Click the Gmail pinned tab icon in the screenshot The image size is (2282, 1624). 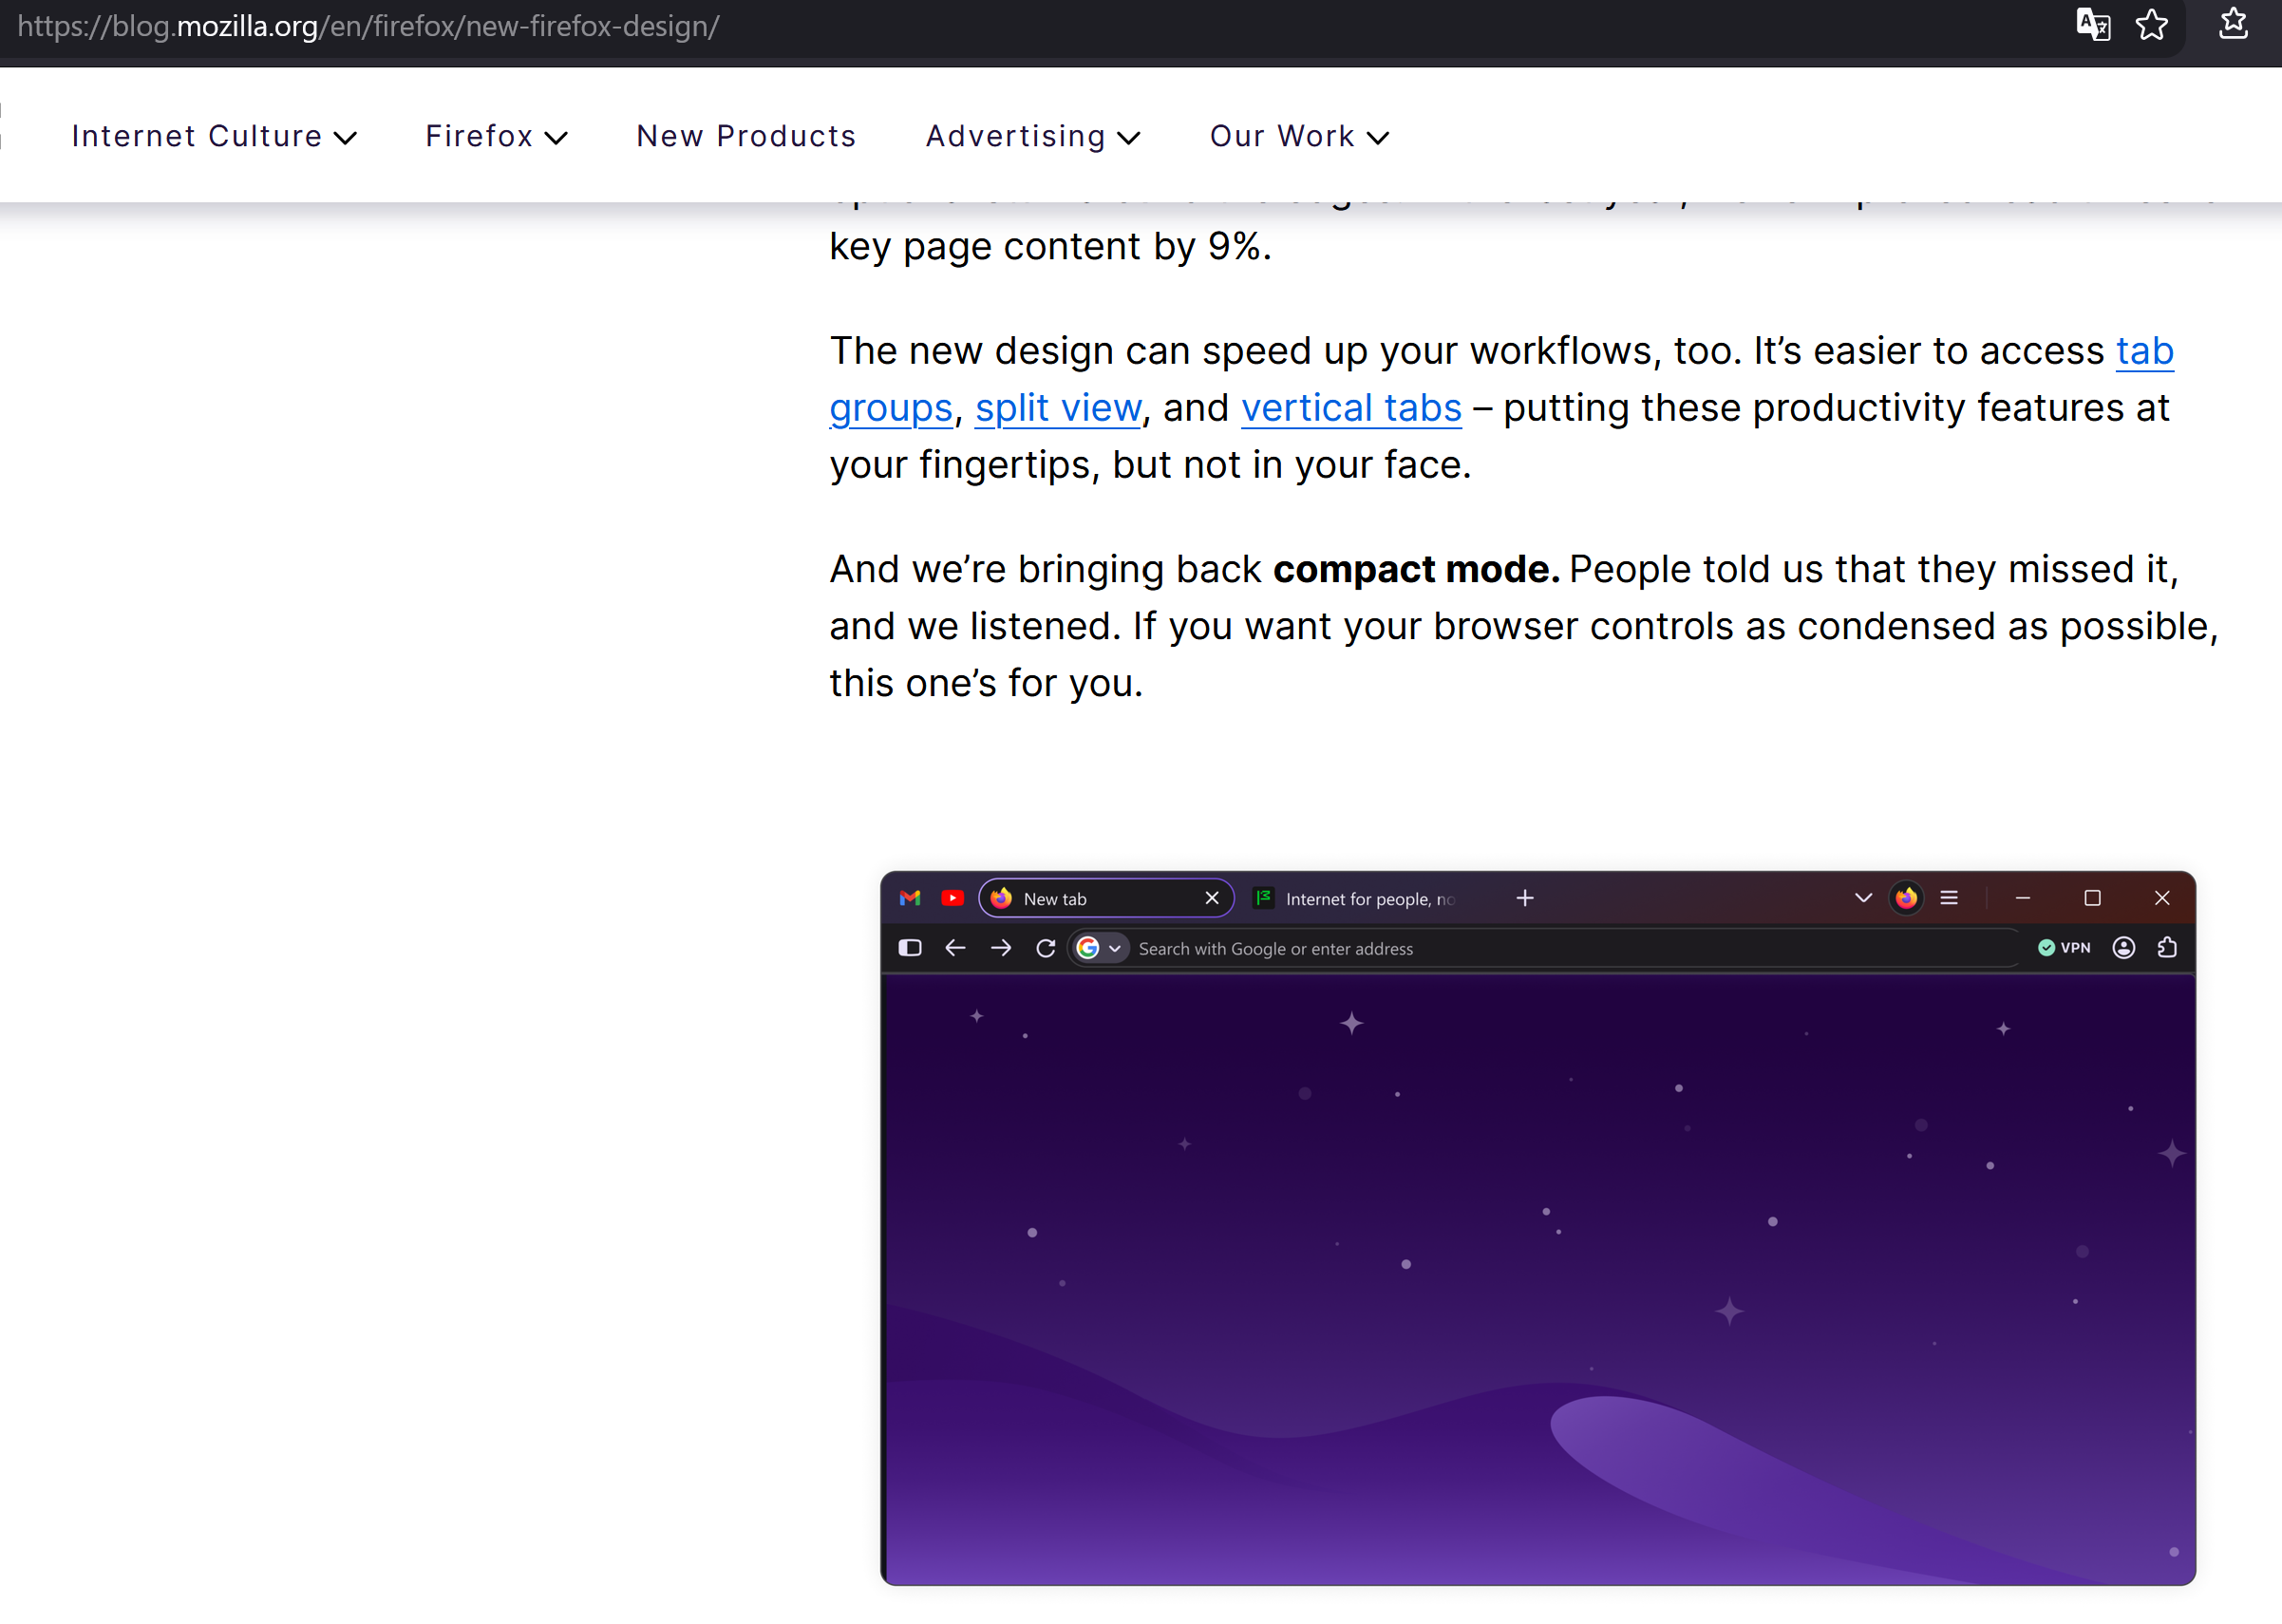(910, 898)
